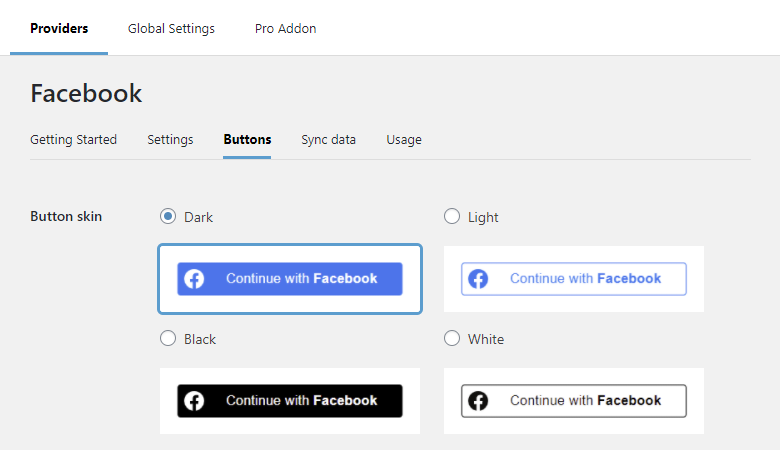780x450 pixels.
Task: Click Facebook logo on the blue Dark button
Action: click(195, 279)
